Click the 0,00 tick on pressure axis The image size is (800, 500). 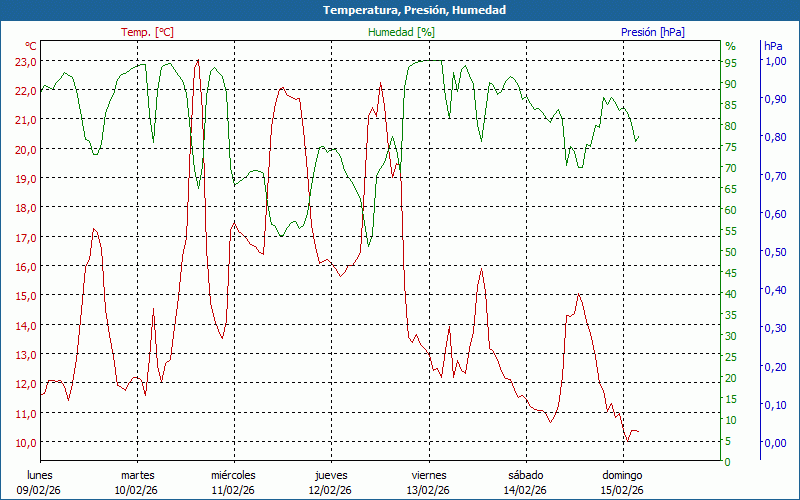775,443
